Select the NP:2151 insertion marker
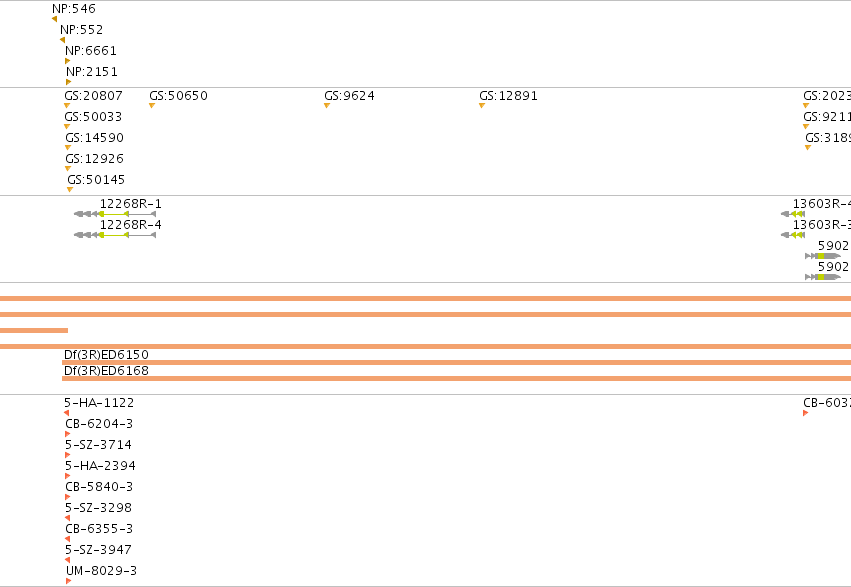Viewport: 851px width, 587px height. pyautogui.click(x=68, y=82)
